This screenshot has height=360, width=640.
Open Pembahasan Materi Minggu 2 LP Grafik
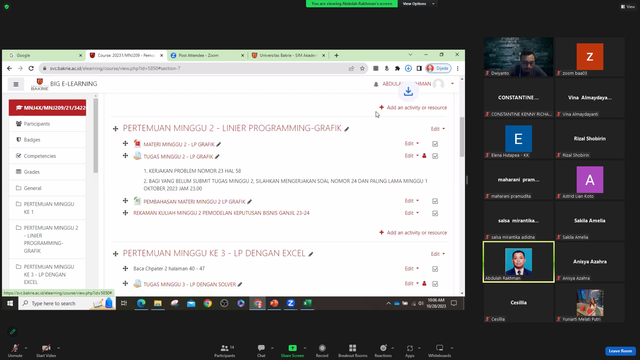coord(194,202)
